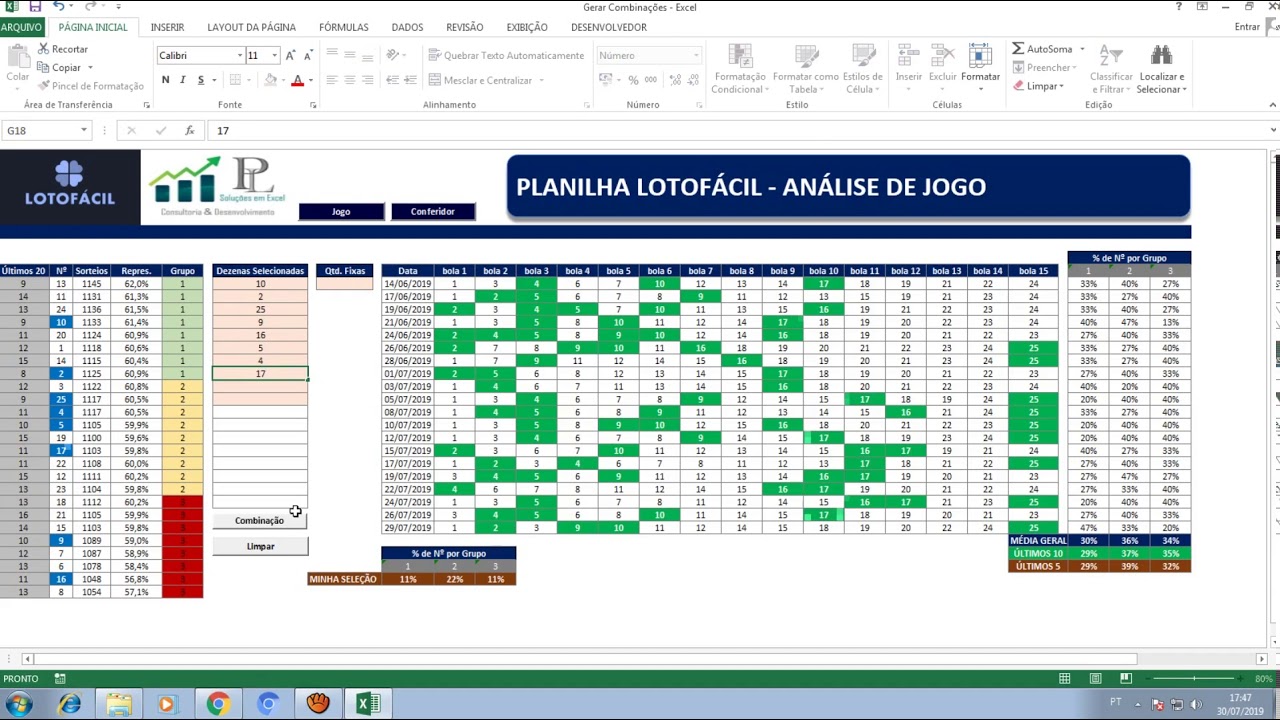Open the INSERIR tab
Screen dimensions: 1280x720
167,27
